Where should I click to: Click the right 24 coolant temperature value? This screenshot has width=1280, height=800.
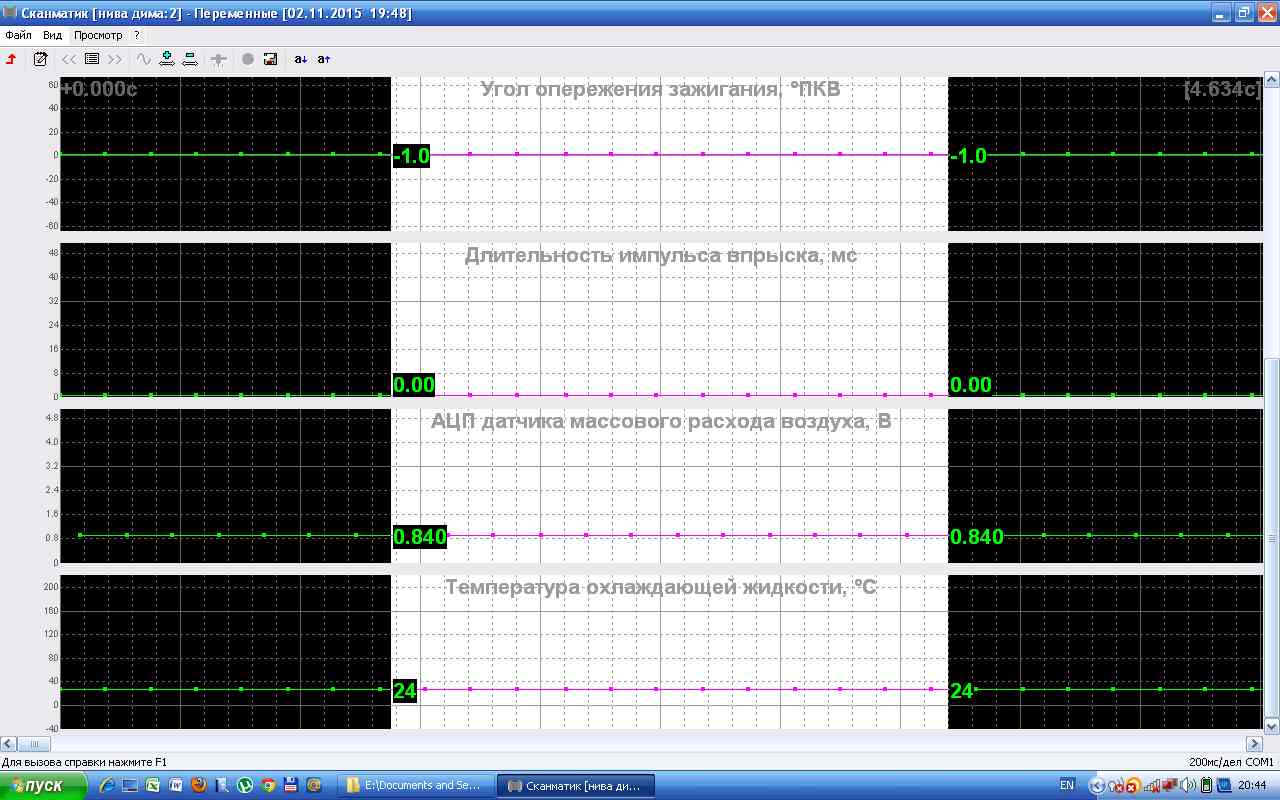961,691
